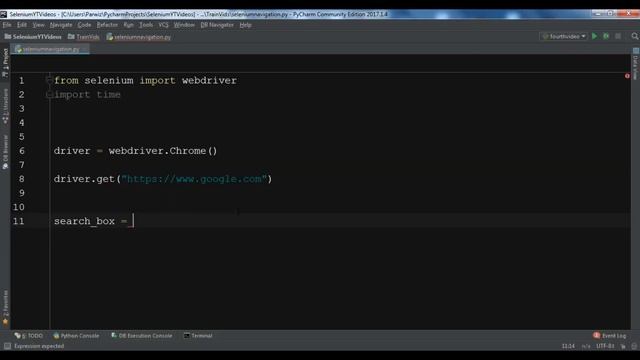The width and height of the screenshot is (640, 360).
Task: Click fold end marker on line 2
Action: (49, 95)
